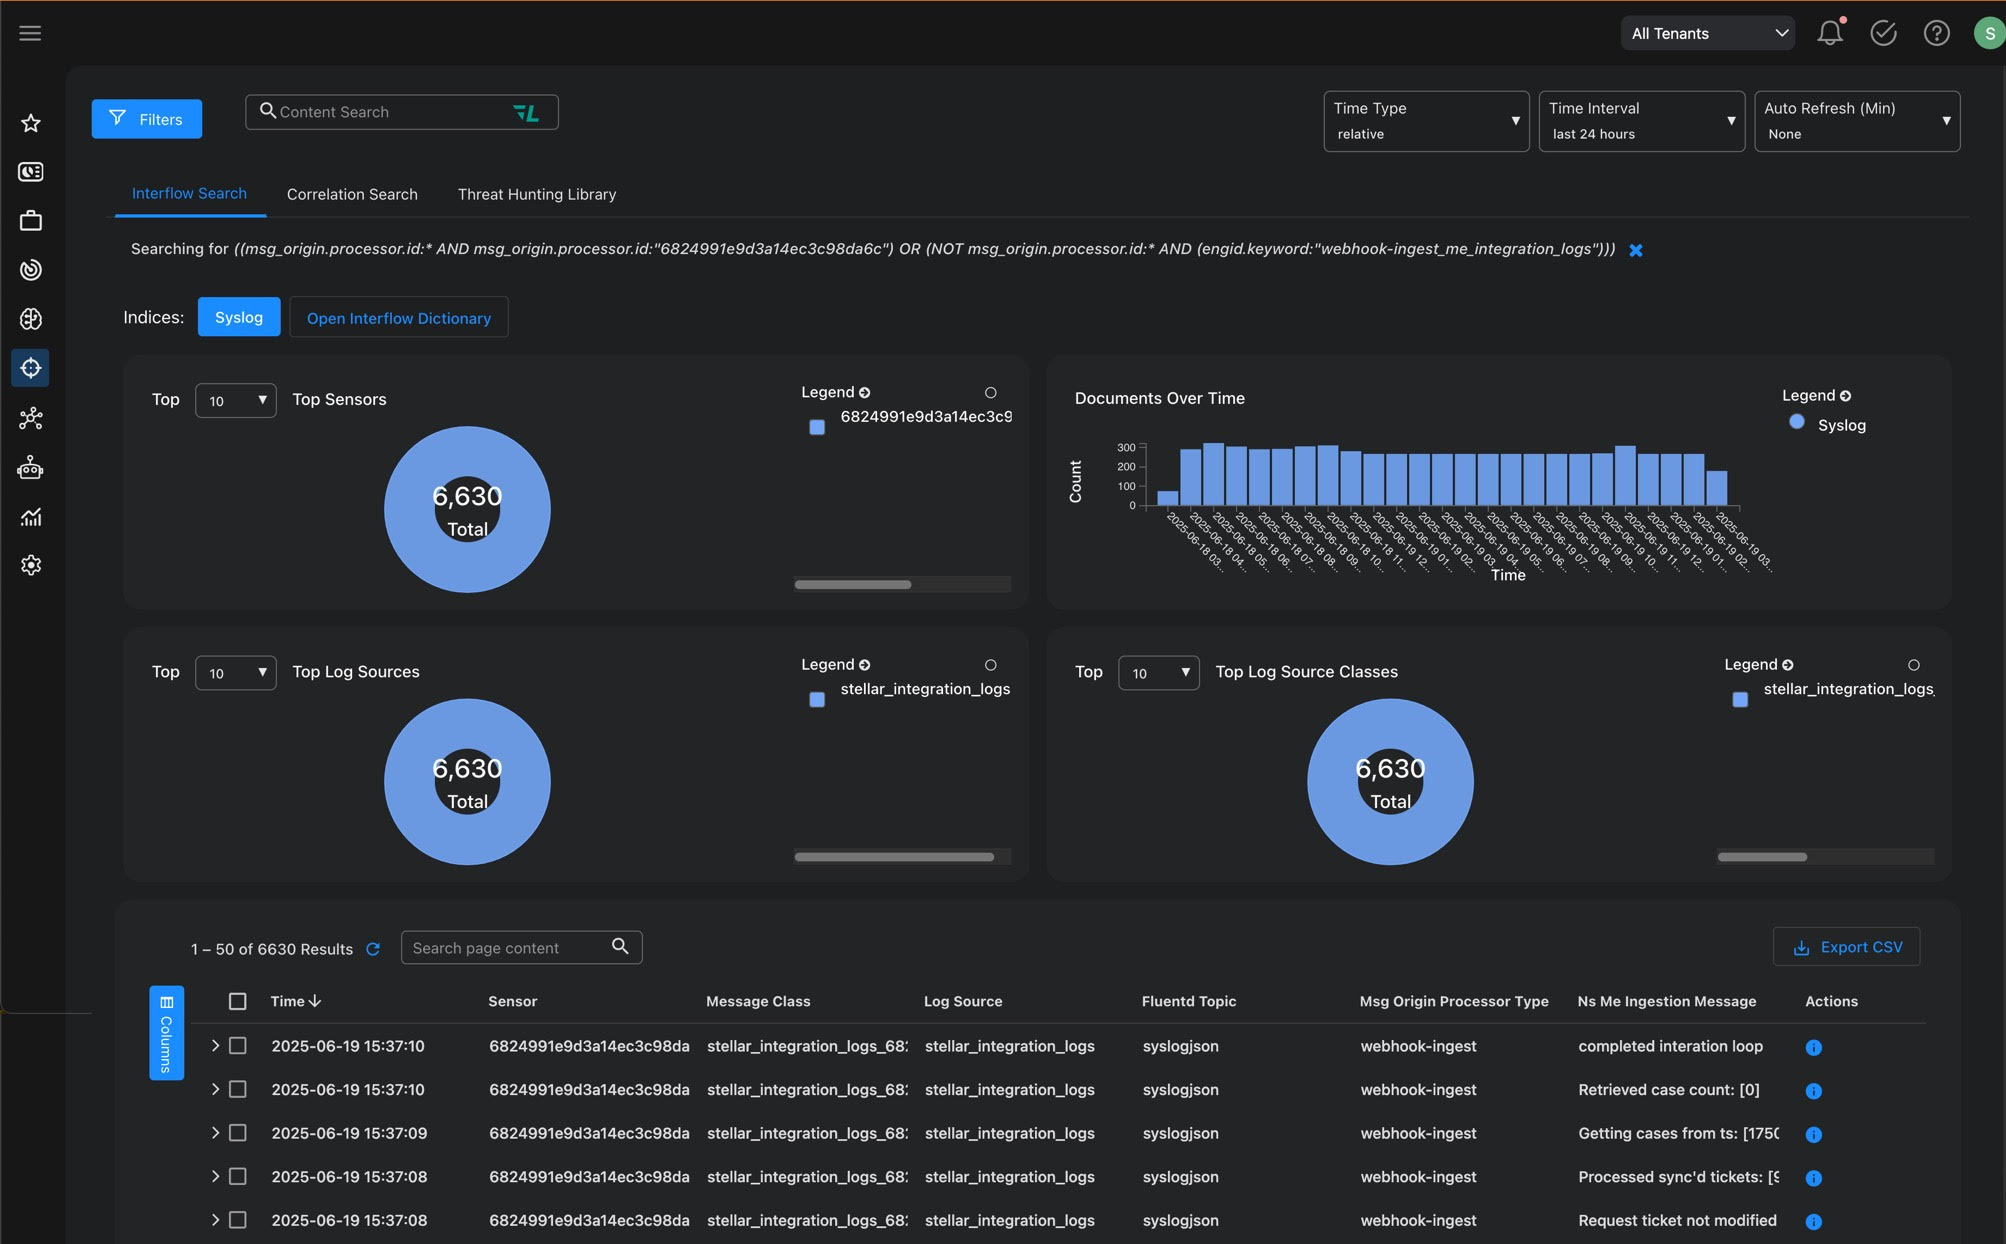This screenshot has height=1244, width=2006.
Task: Open the notifications bell icon
Action: pyautogui.click(x=1829, y=33)
